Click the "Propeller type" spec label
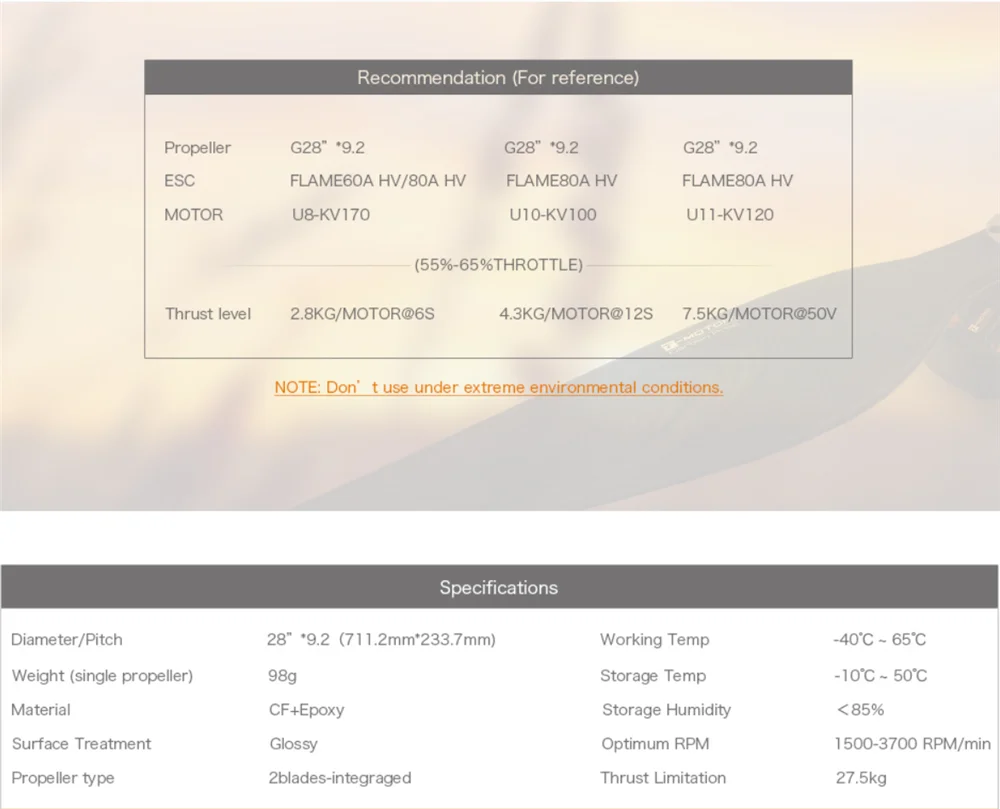The height and width of the screenshot is (809, 1000). pos(63,778)
